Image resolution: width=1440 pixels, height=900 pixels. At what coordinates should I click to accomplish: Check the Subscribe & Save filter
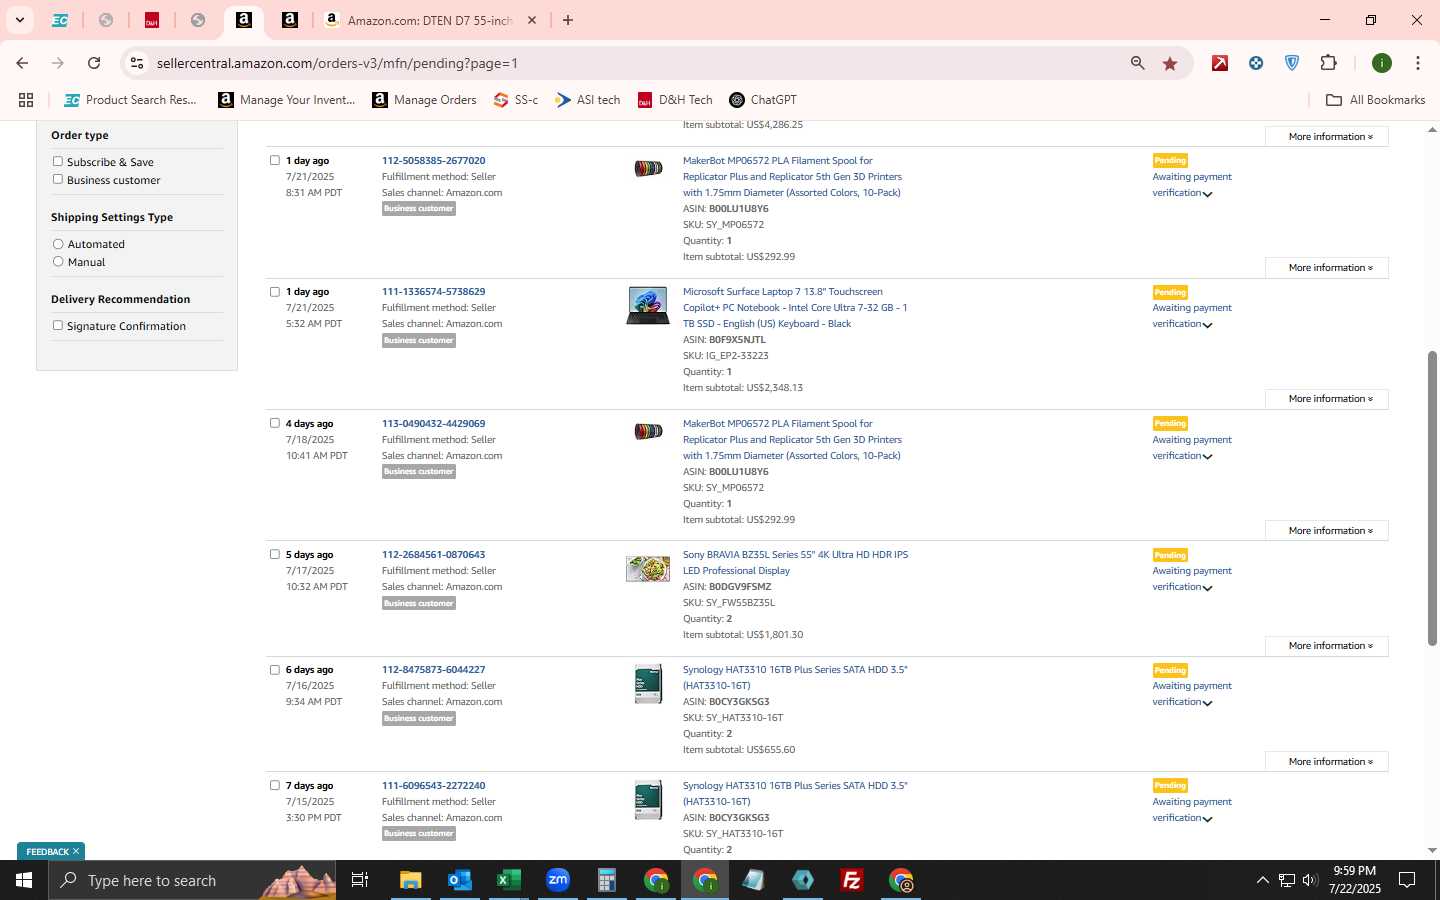tap(58, 161)
